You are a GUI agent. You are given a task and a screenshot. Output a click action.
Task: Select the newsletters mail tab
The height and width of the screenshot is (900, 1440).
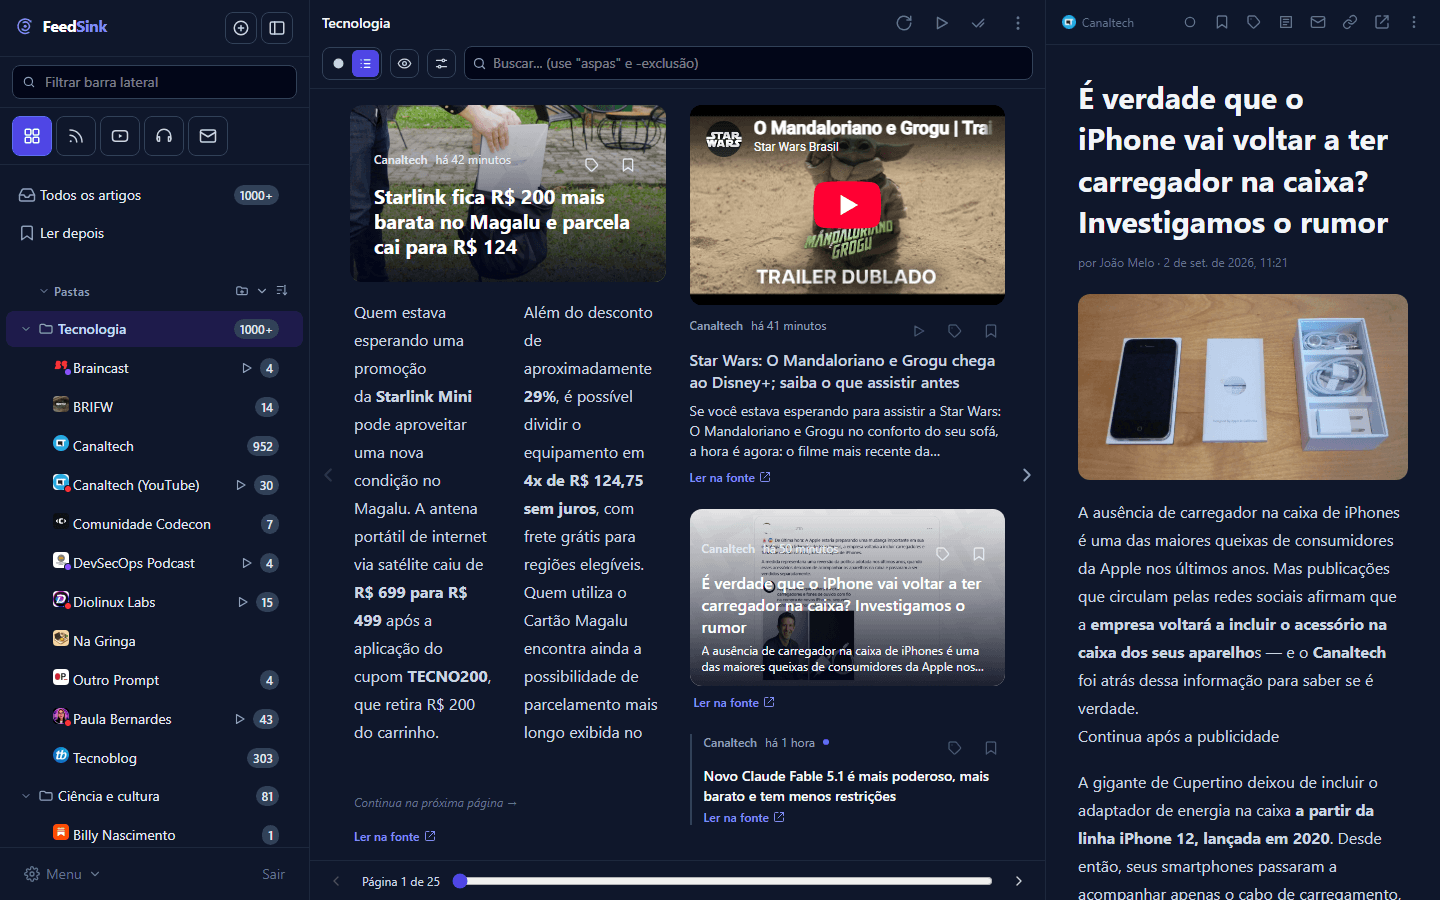point(208,136)
